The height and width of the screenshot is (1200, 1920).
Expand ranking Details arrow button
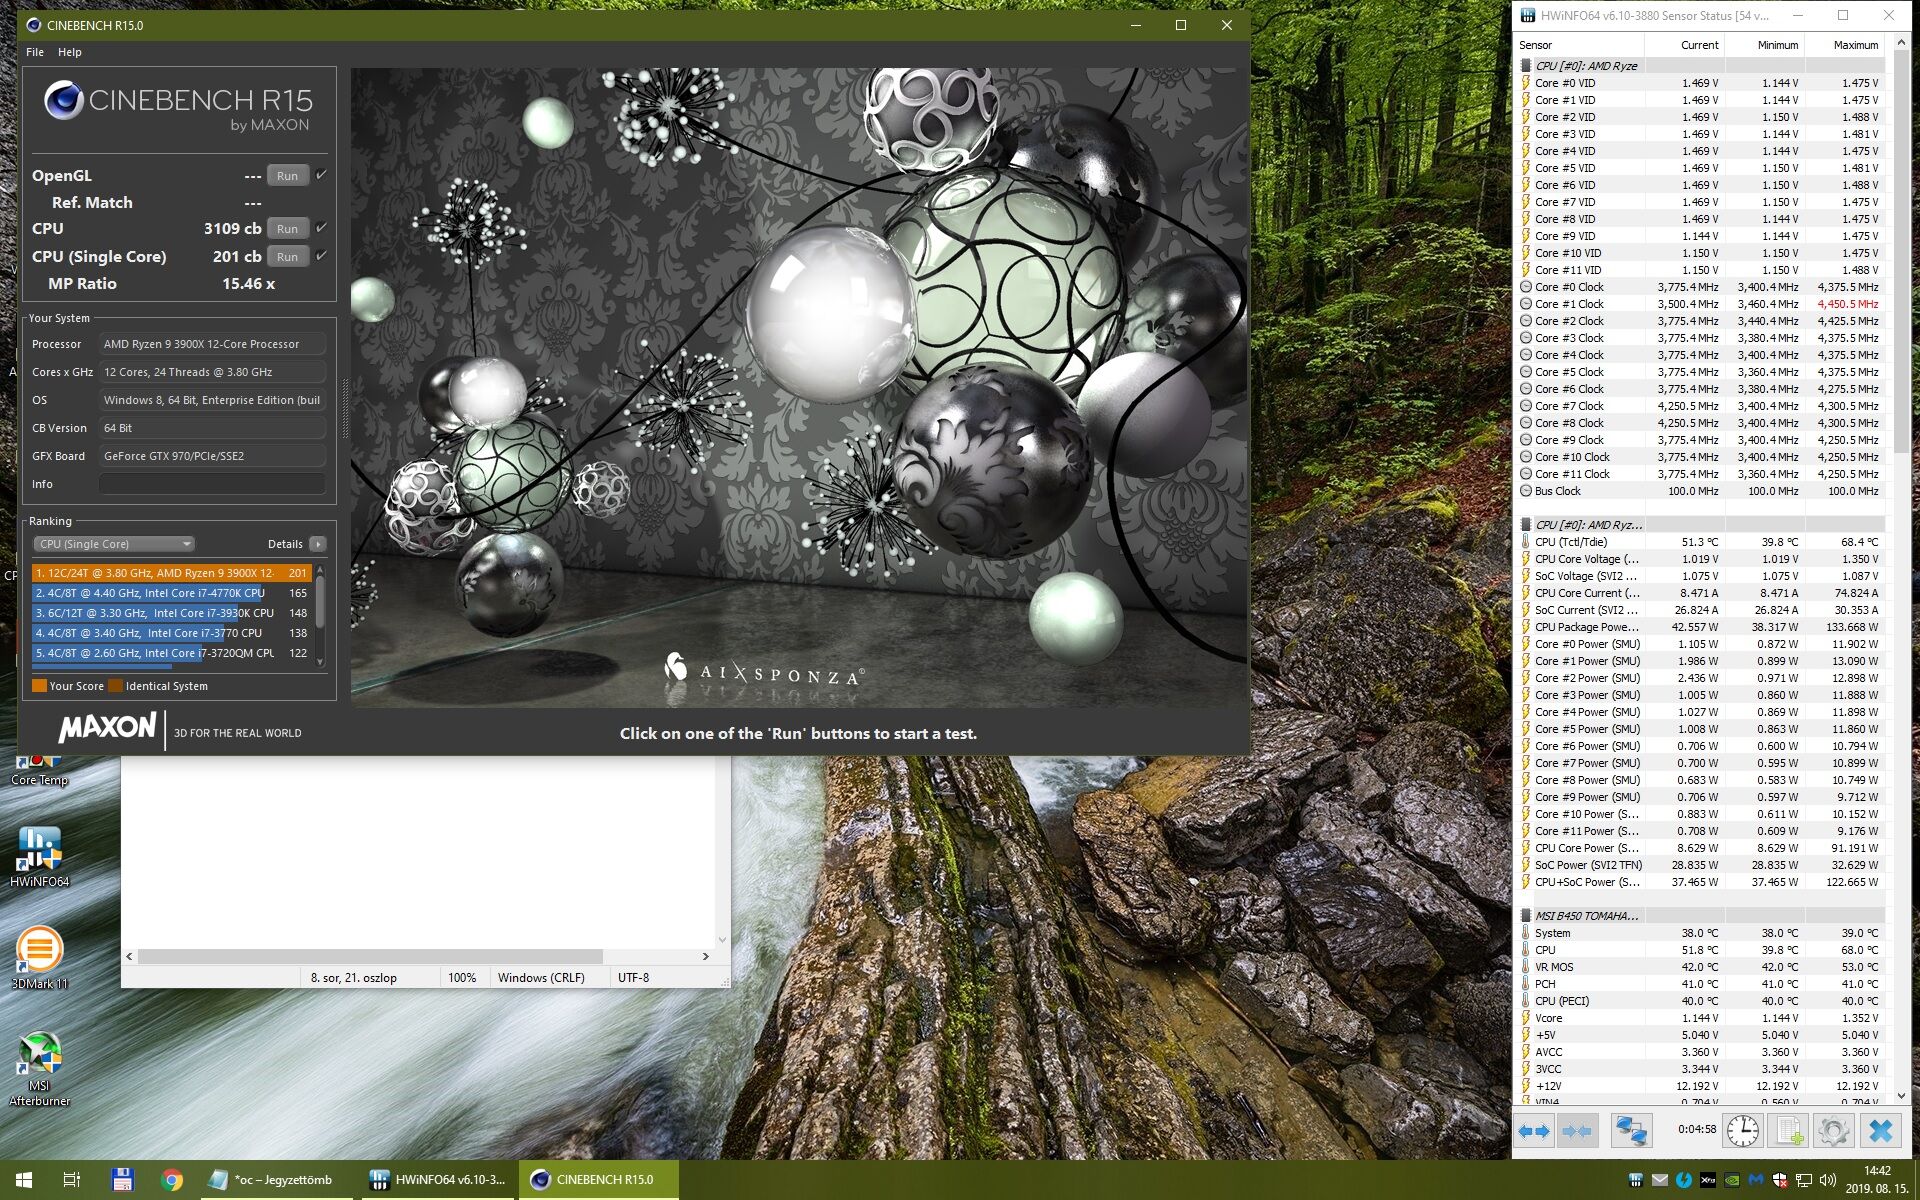tap(317, 544)
